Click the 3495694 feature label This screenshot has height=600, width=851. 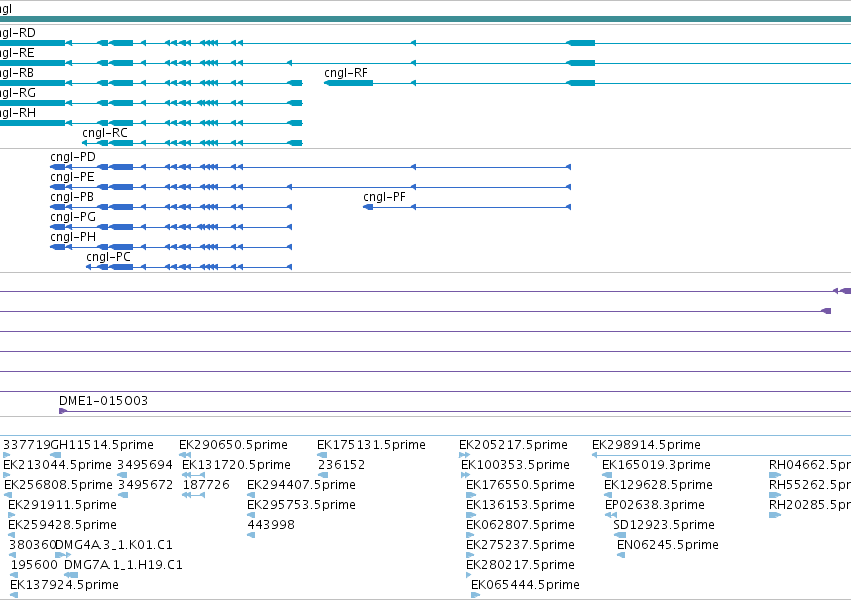145,465
